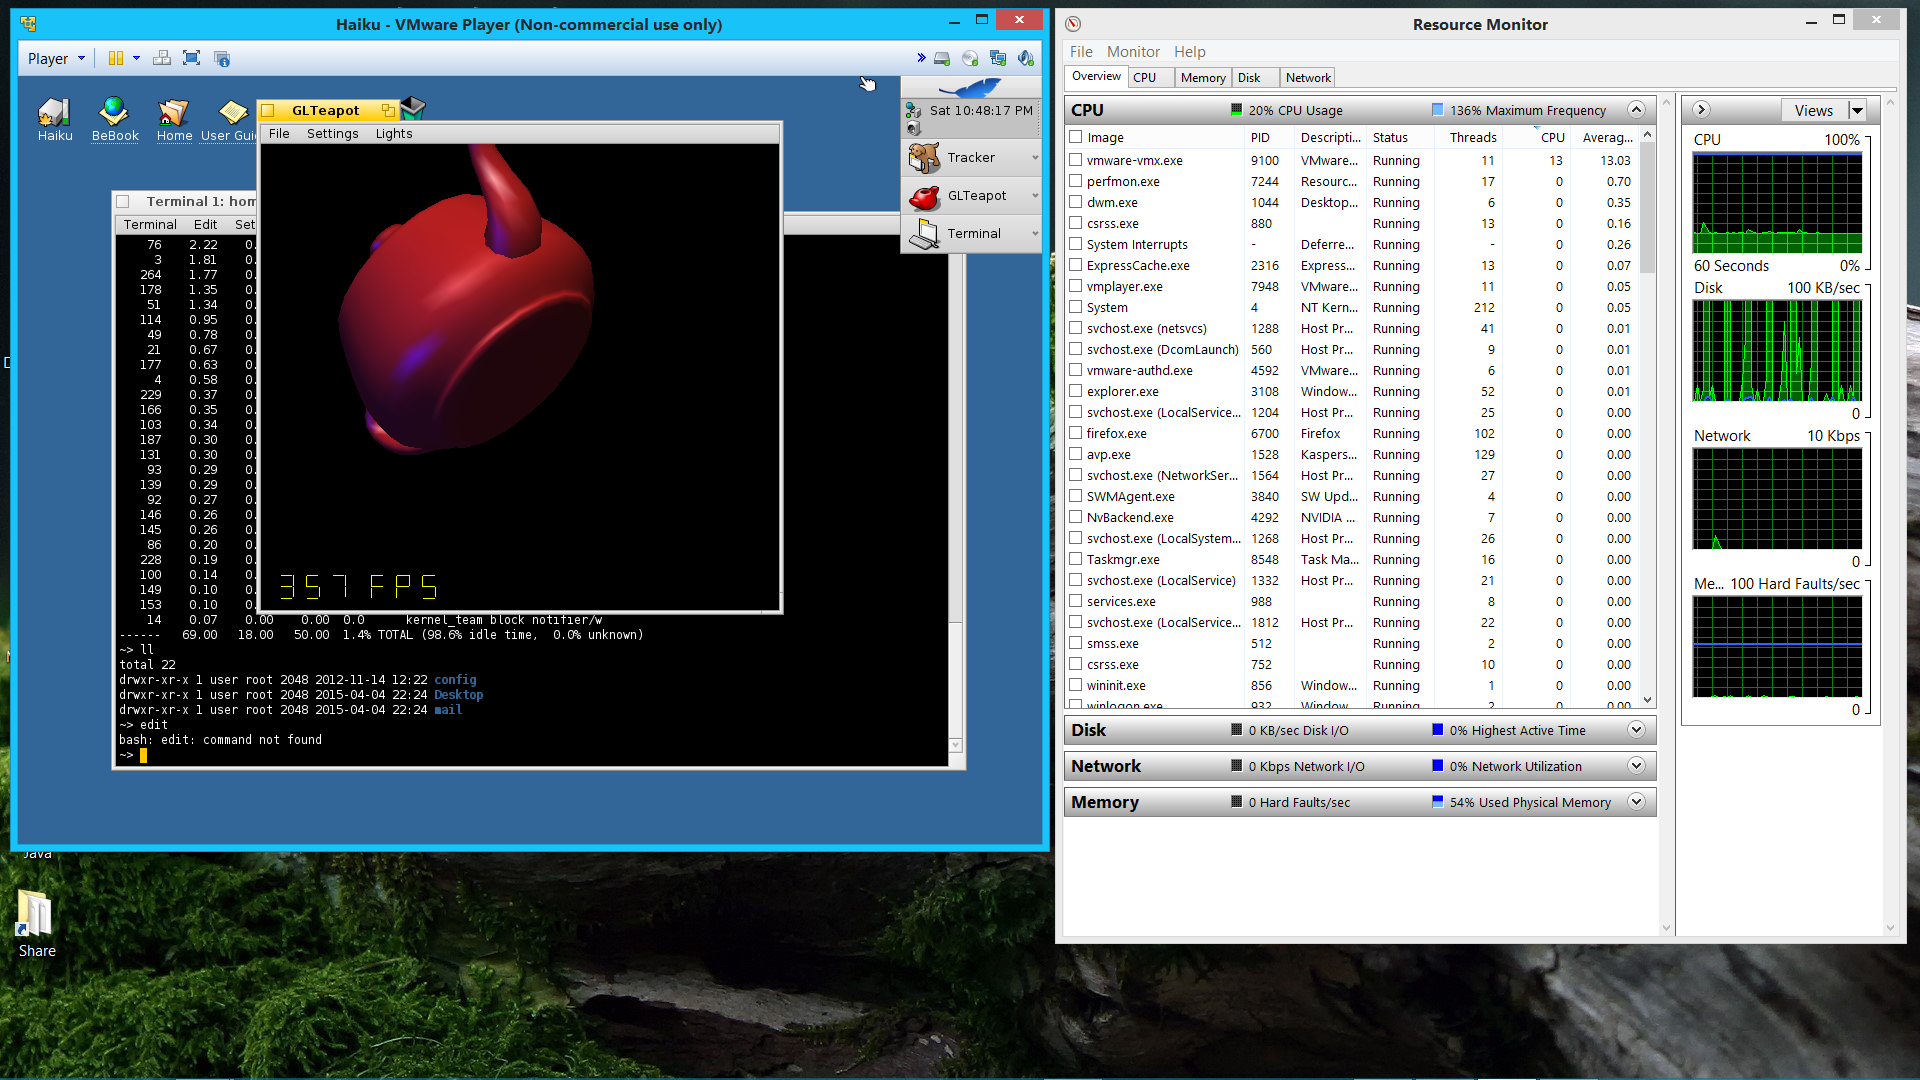This screenshot has width=1920, height=1080.
Task: Click the Deskbar clock time display
Action: [980, 110]
